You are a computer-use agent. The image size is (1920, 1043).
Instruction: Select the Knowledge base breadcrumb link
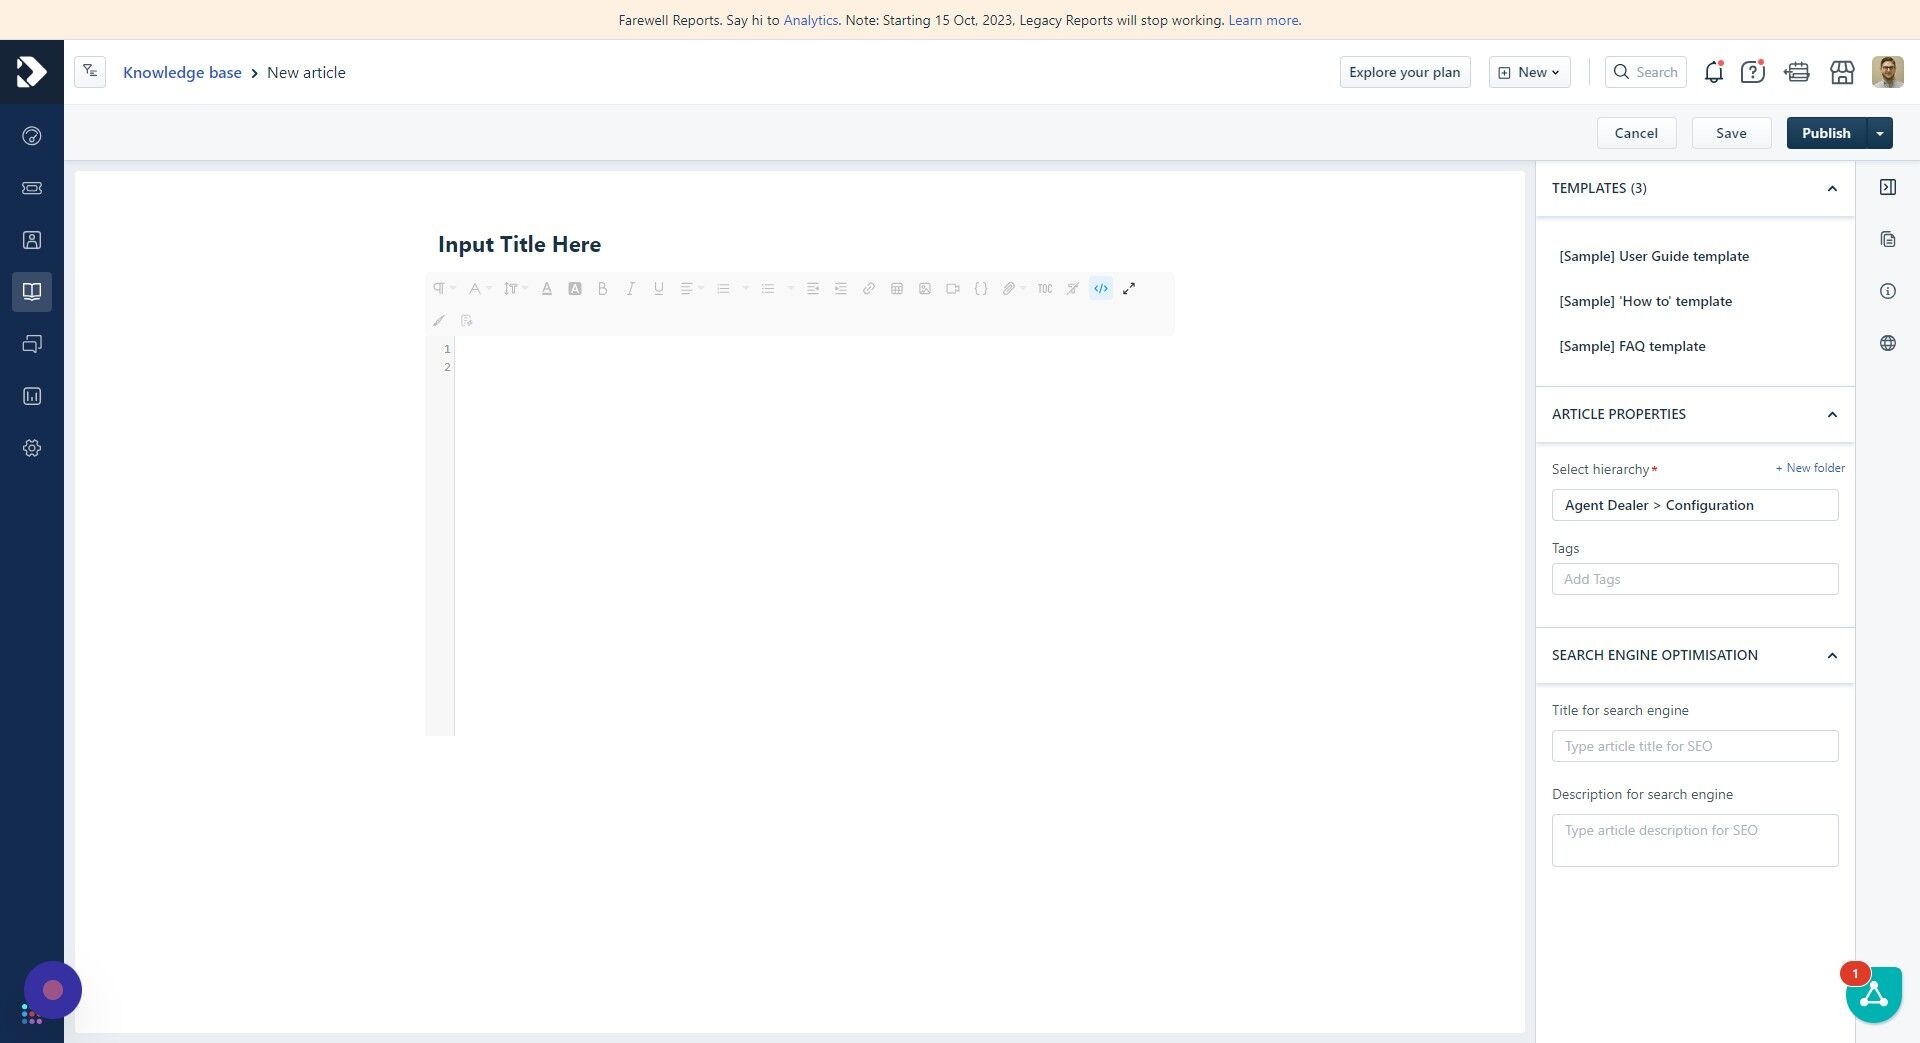183,72
